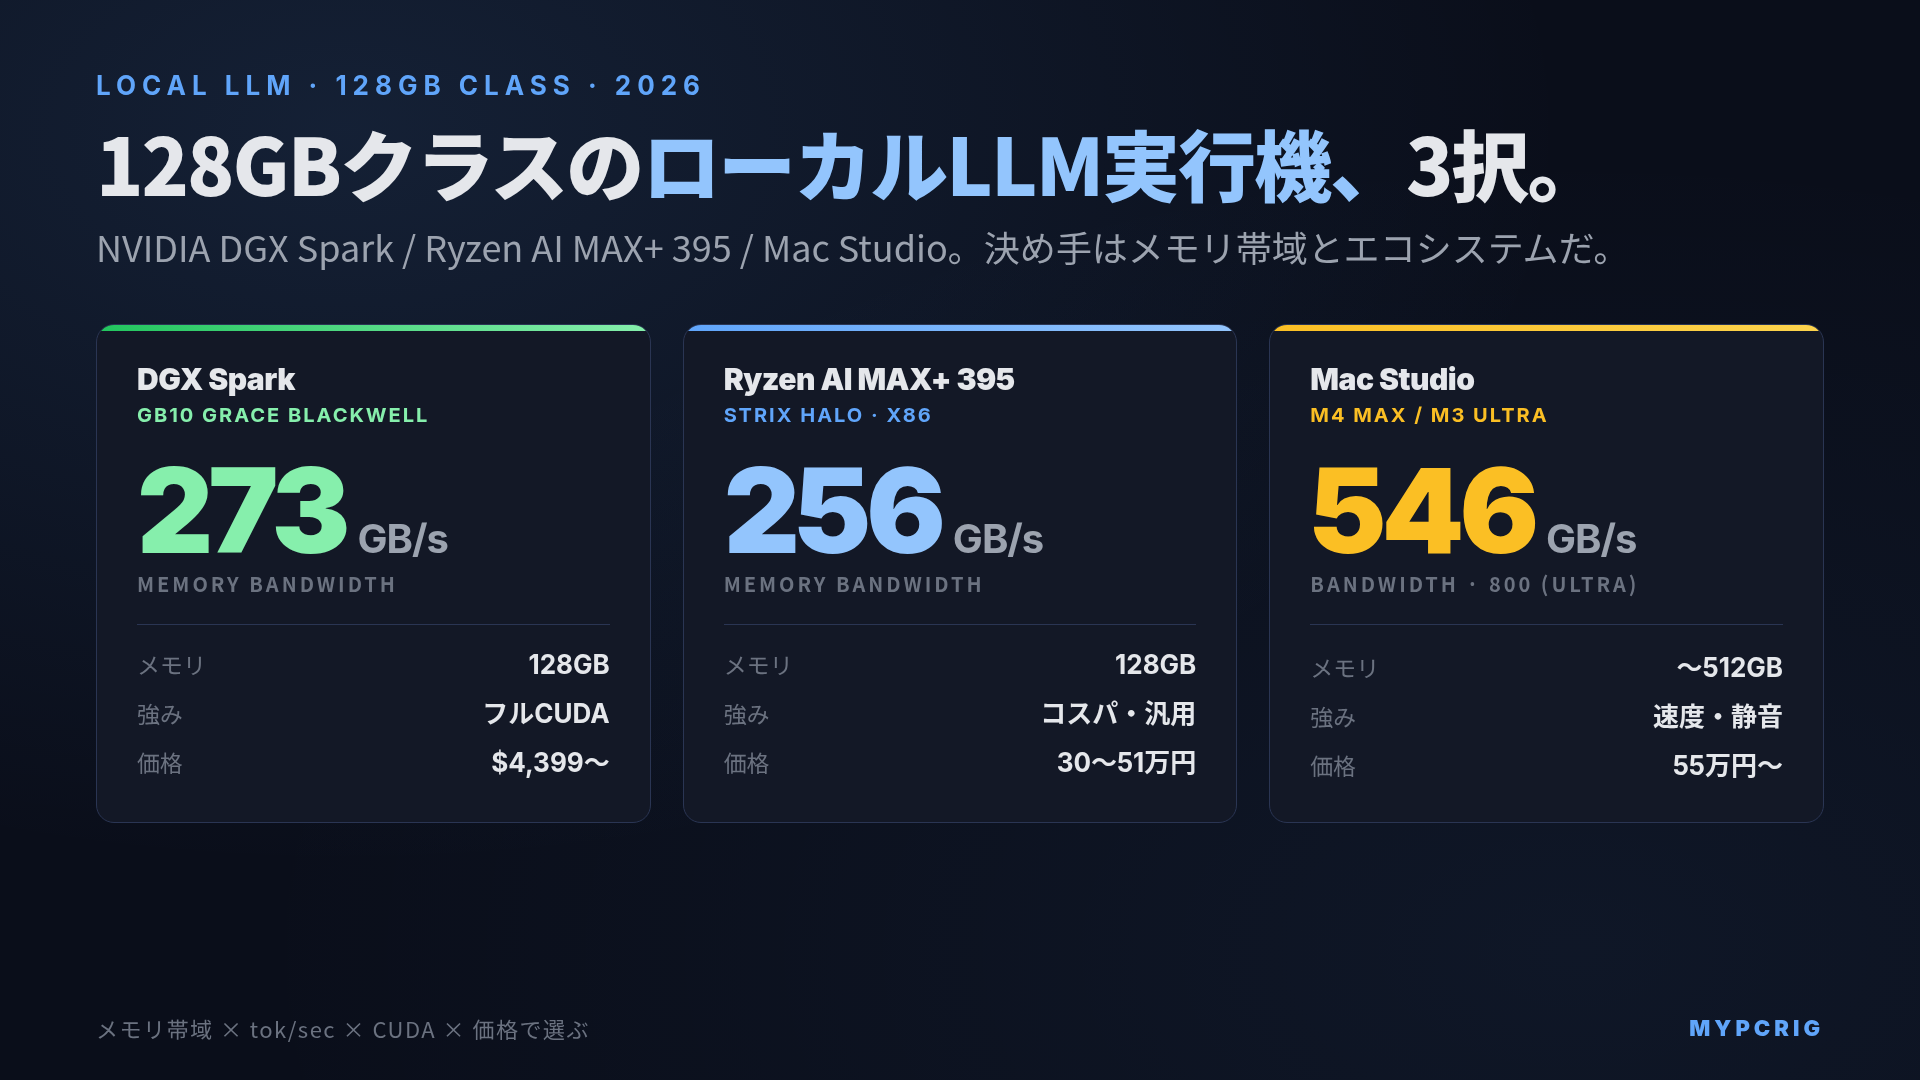This screenshot has width=1920, height=1080.
Task: Click 'M4 MAX / M3 ULTRA' label
Action: pyautogui.click(x=1429, y=415)
